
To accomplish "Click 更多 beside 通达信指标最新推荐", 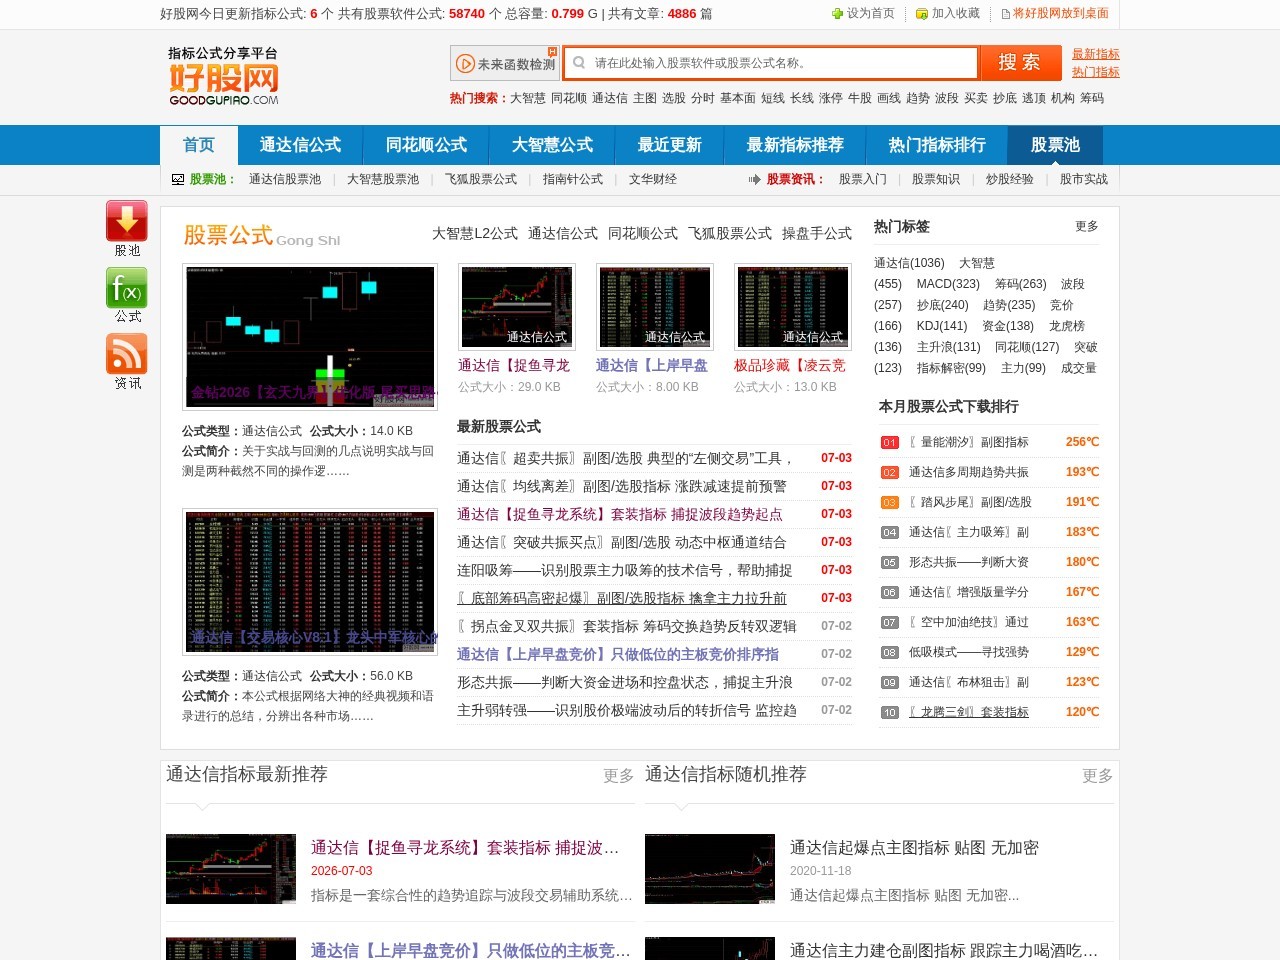I will (619, 776).
